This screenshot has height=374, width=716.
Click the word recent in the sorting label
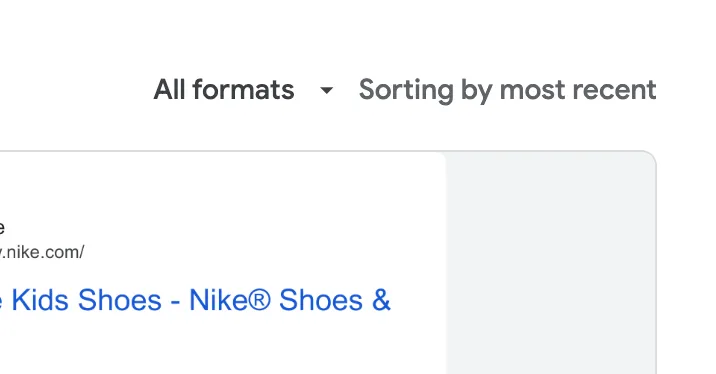(615, 90)
